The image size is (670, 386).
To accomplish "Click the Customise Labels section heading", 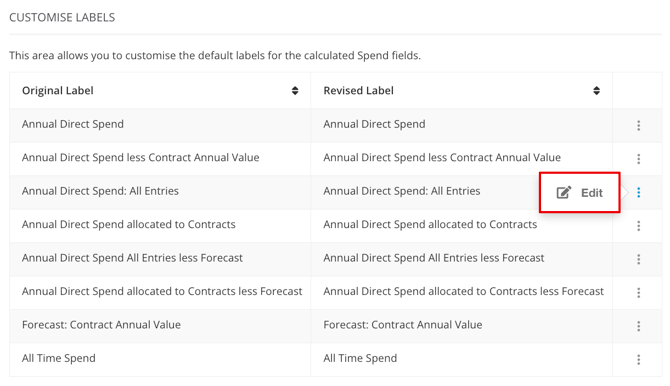I will [62, 18].
